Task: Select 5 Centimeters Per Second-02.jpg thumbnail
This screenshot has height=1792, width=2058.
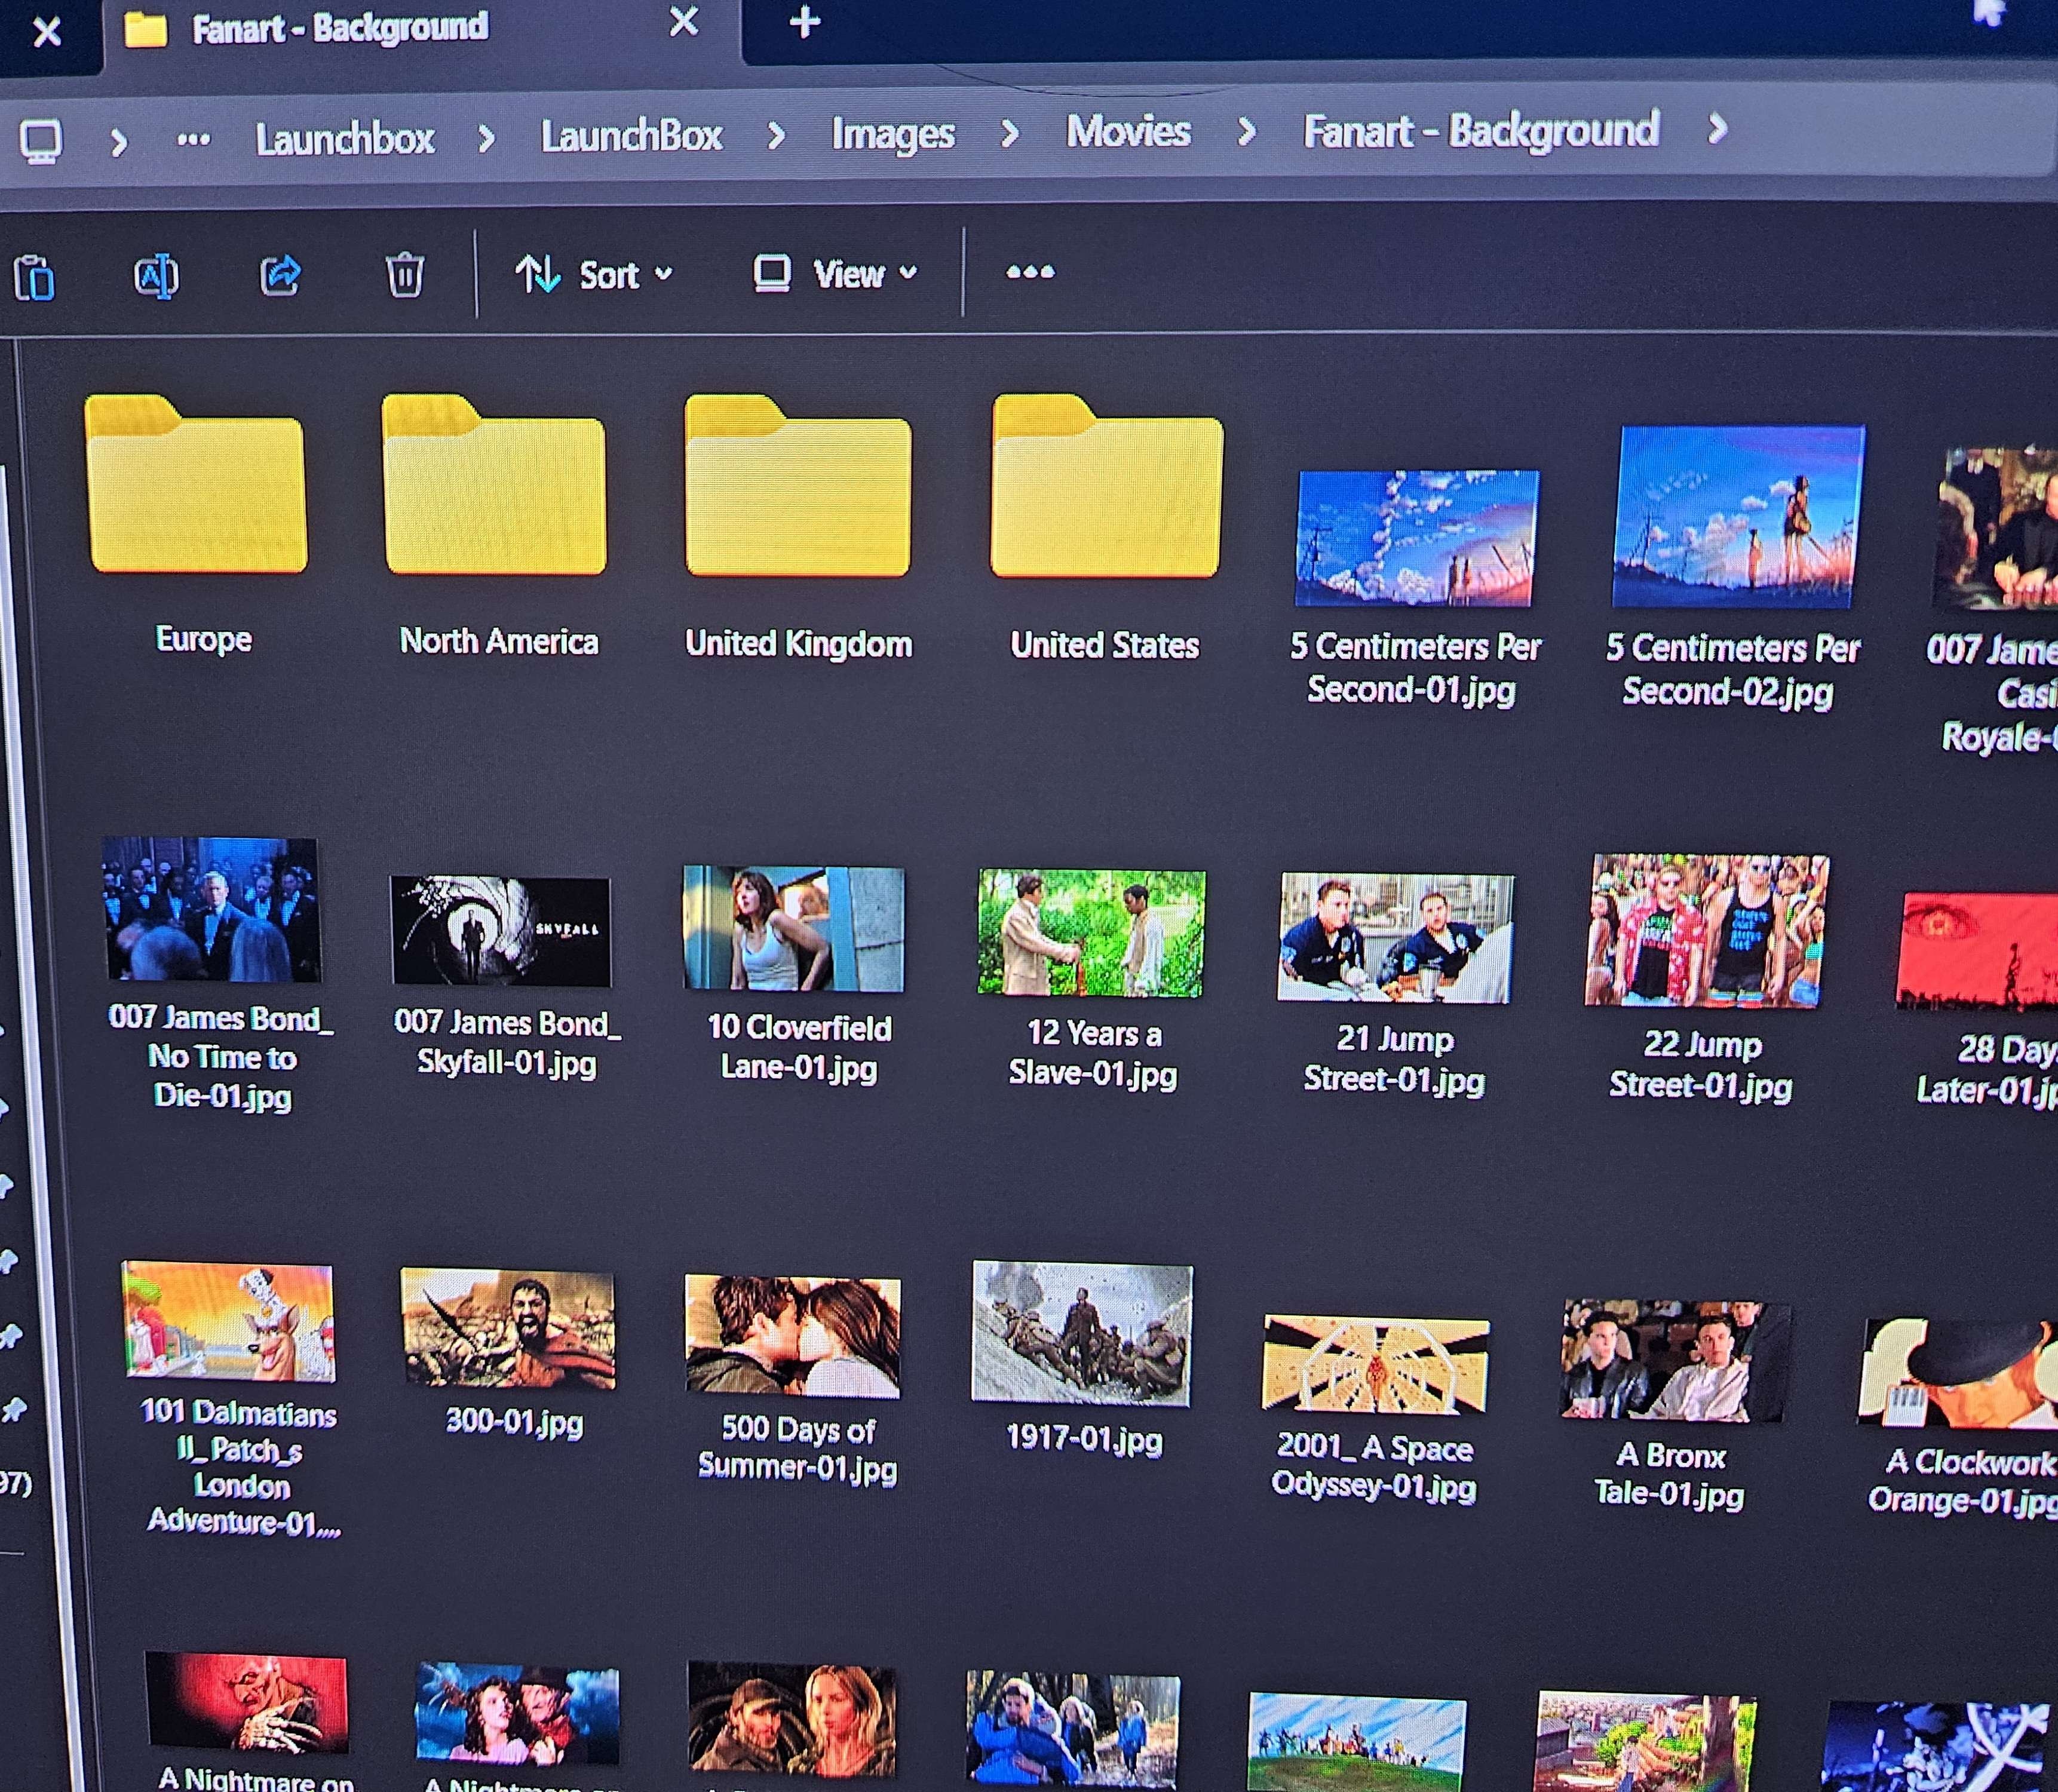Action: (x=1738, y=516)
